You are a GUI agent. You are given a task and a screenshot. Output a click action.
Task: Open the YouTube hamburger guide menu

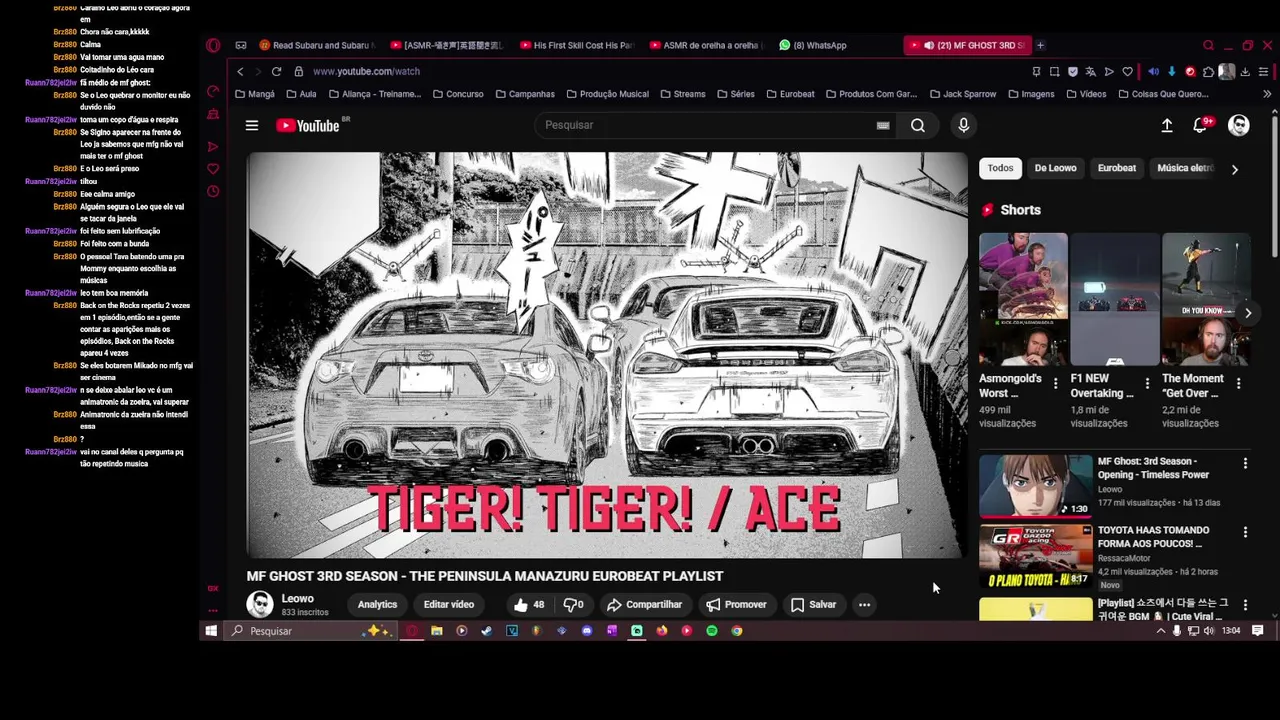[x=252, y=125]
